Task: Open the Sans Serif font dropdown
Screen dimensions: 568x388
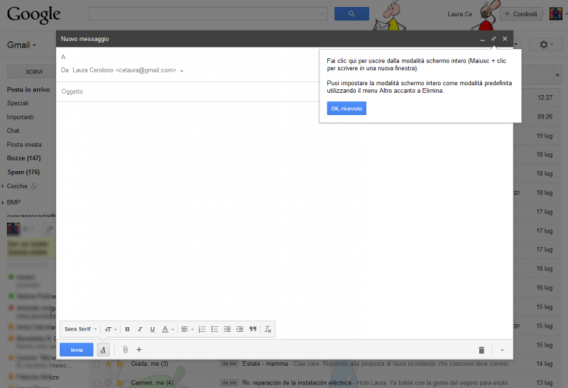Action: pos(80,329)
